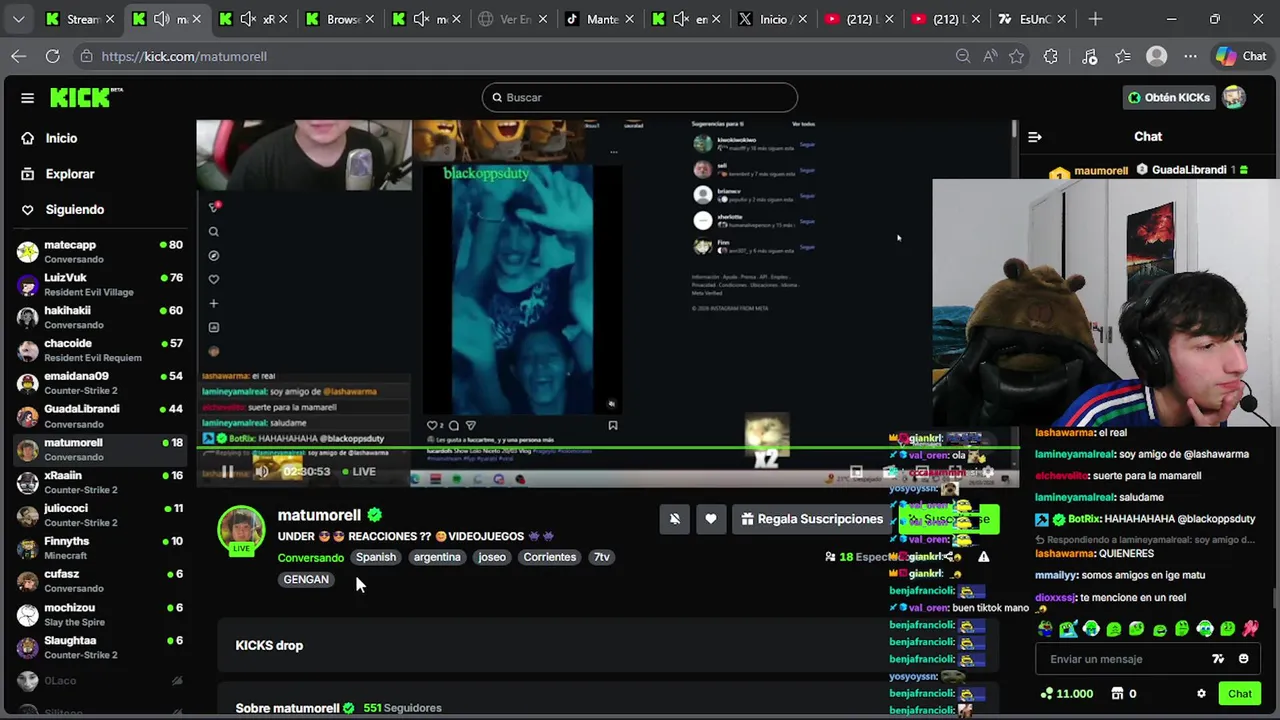Click the address bar URL kick.com/matumorell
This screenshot has height=720, width=1280.
(184, 57)
